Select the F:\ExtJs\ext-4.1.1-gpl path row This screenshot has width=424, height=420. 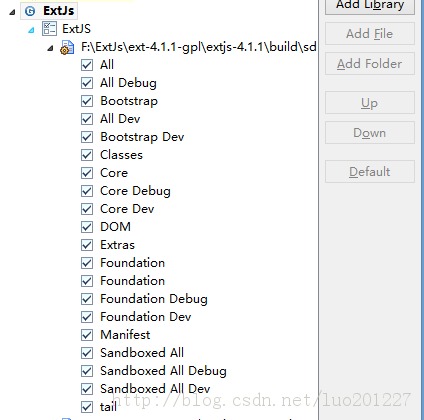click(x=199, y=47)
